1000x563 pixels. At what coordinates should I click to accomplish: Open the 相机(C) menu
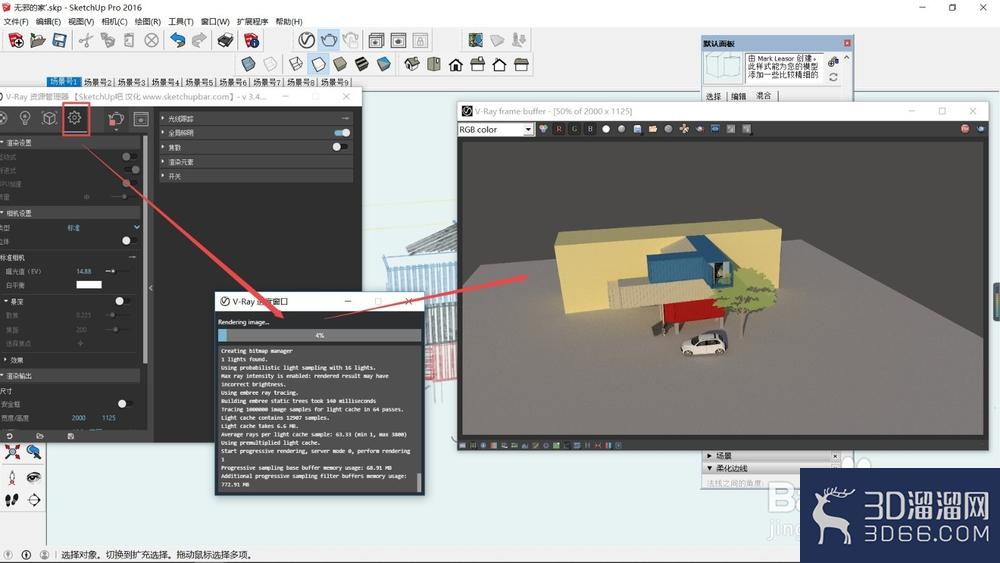(114, 22)
